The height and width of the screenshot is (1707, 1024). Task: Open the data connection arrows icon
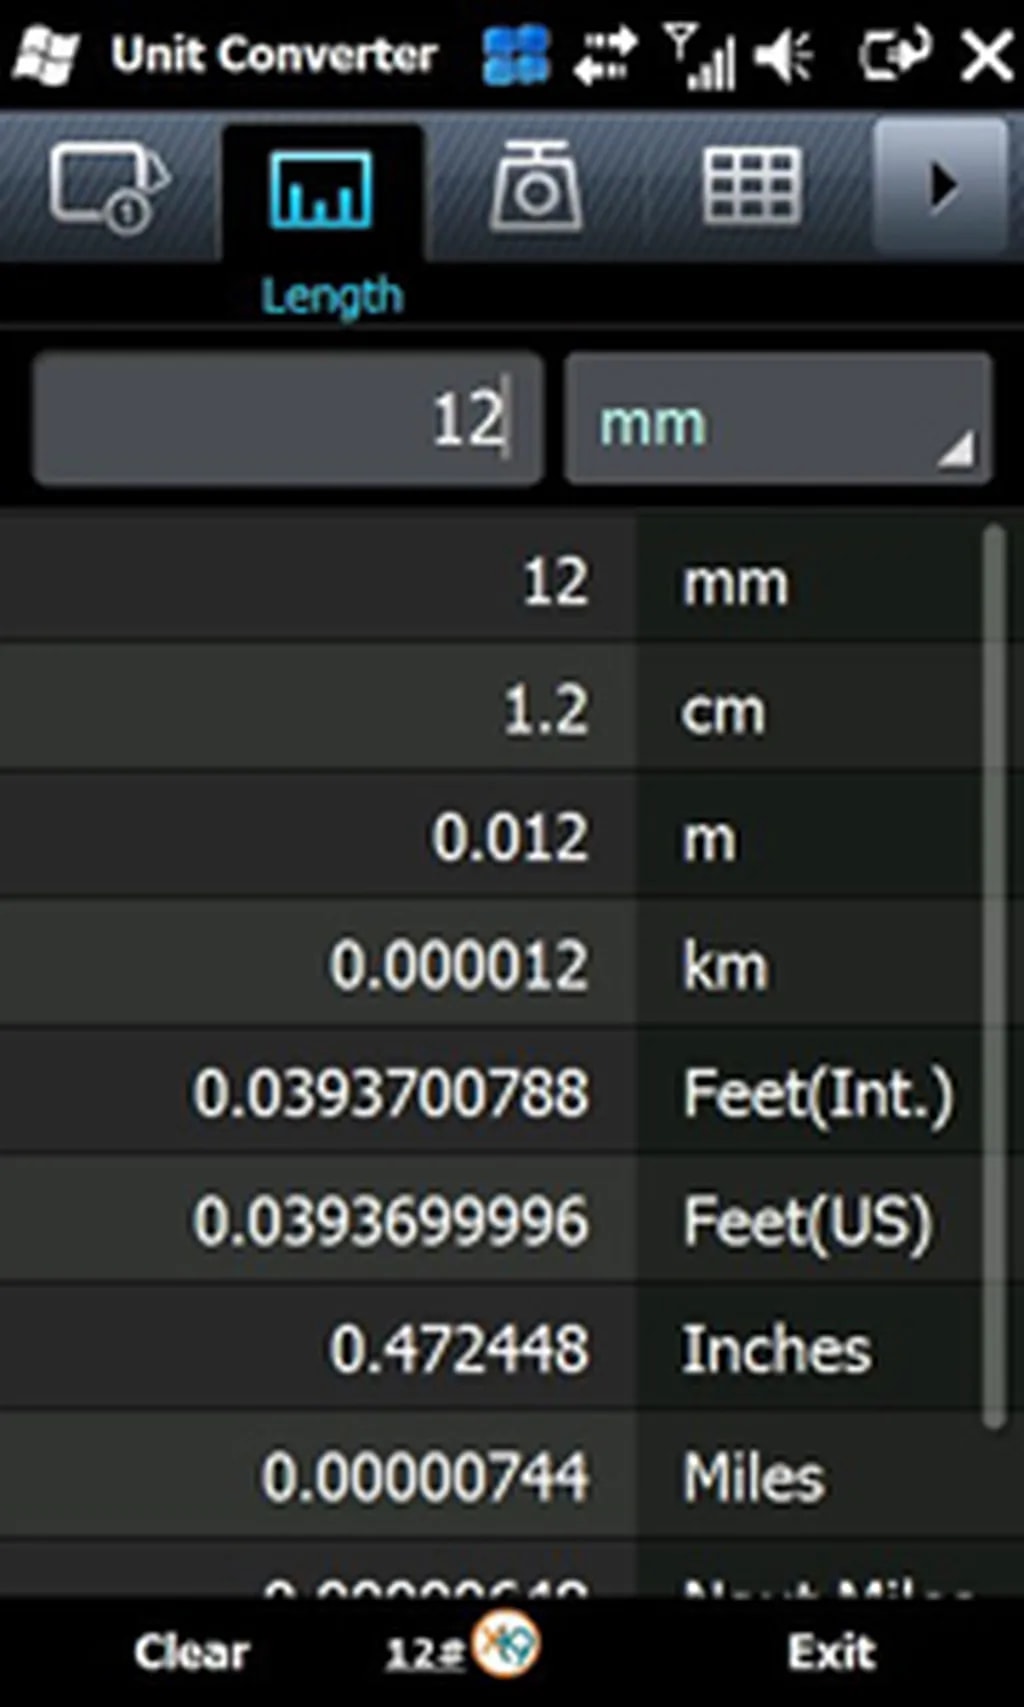tap(606, 55)
